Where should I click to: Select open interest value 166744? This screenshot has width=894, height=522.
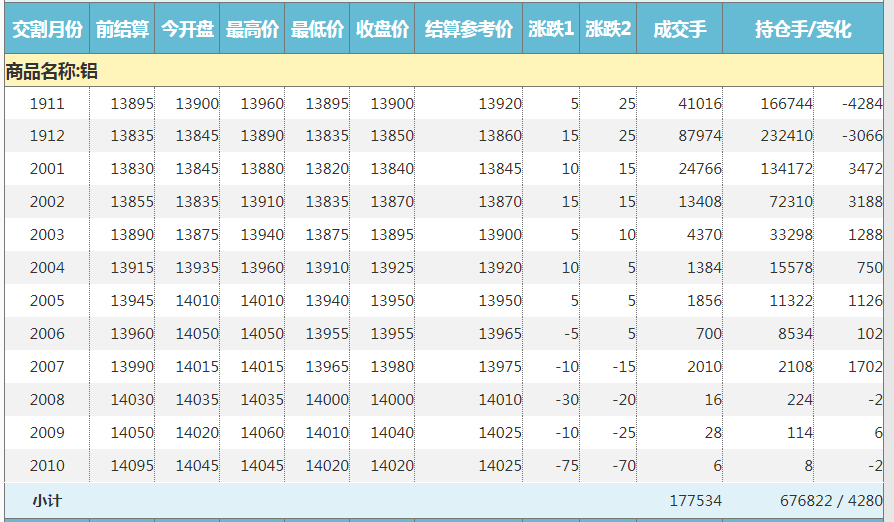786,103
